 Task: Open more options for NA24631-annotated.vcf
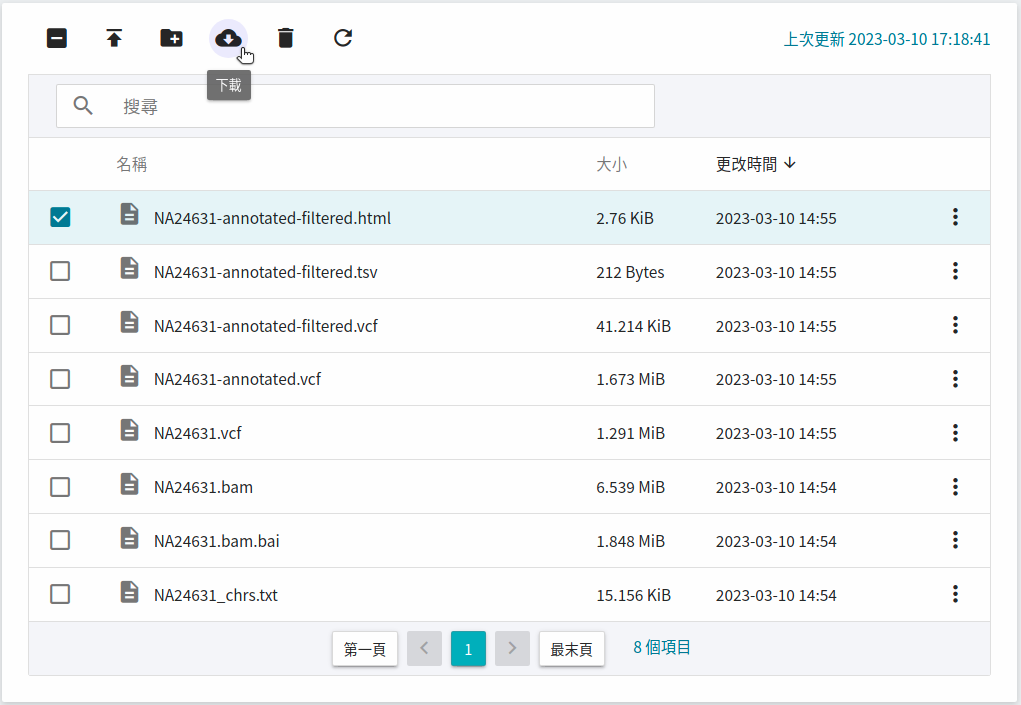click(955, 379)
